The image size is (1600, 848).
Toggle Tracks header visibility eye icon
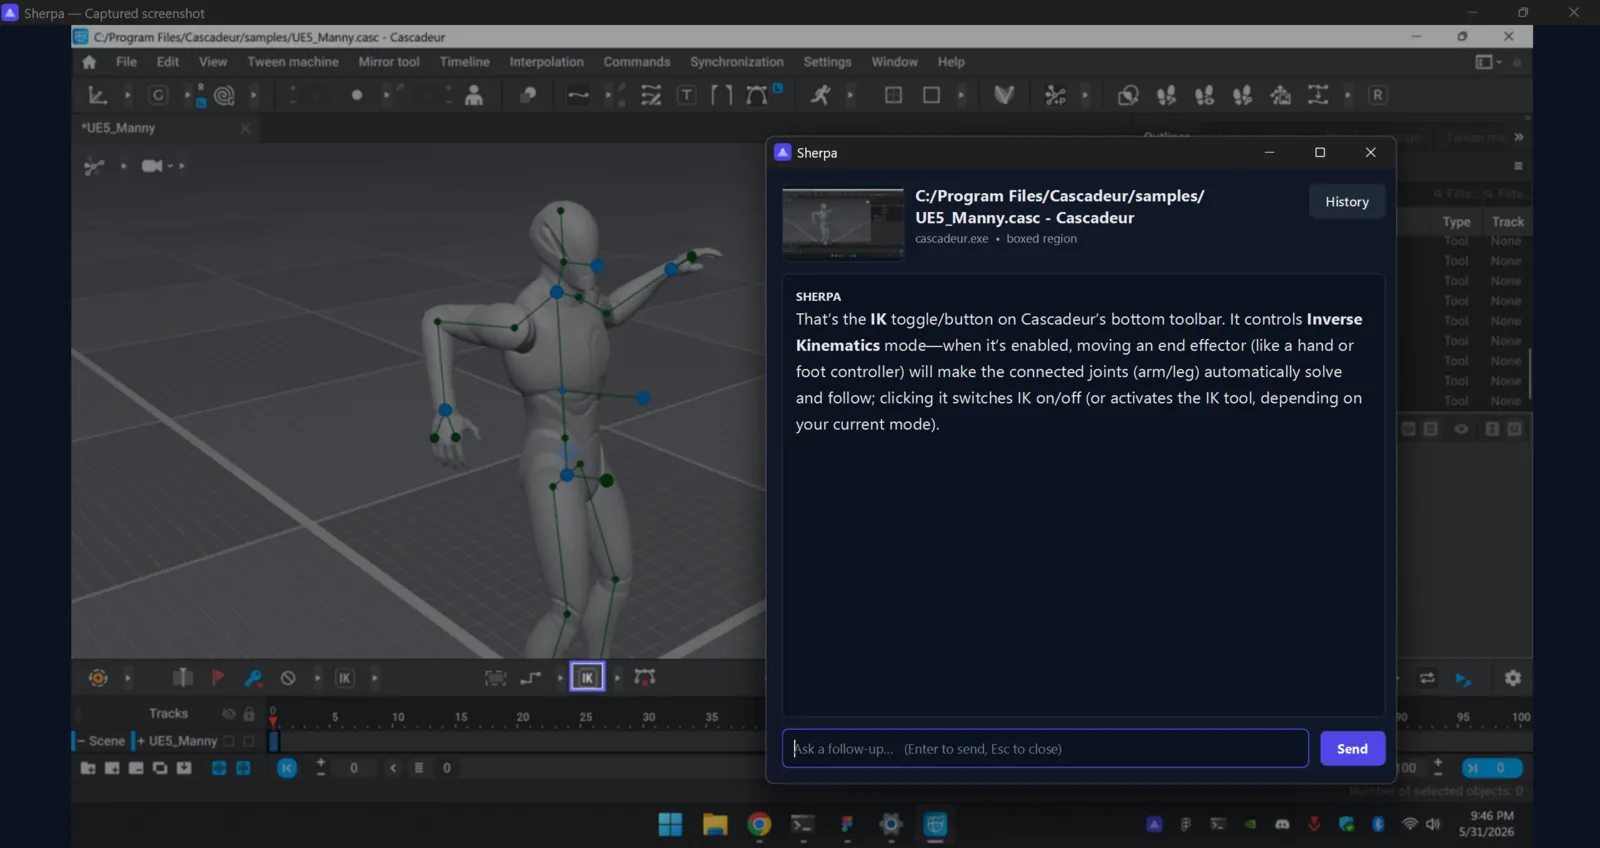pyautogui.click(x=229, y=714)
